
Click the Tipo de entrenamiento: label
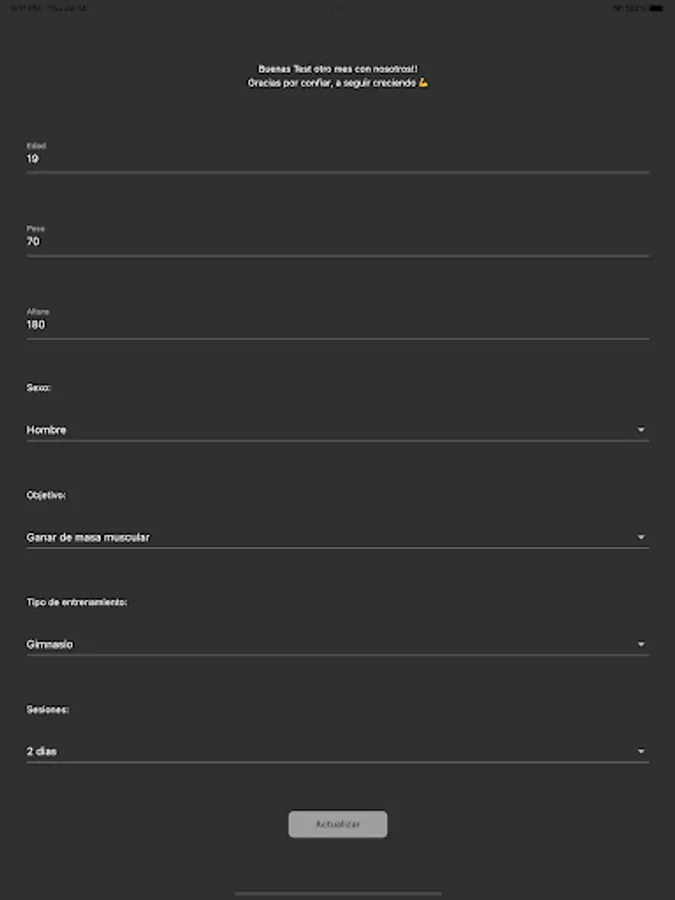coord(77,602)
